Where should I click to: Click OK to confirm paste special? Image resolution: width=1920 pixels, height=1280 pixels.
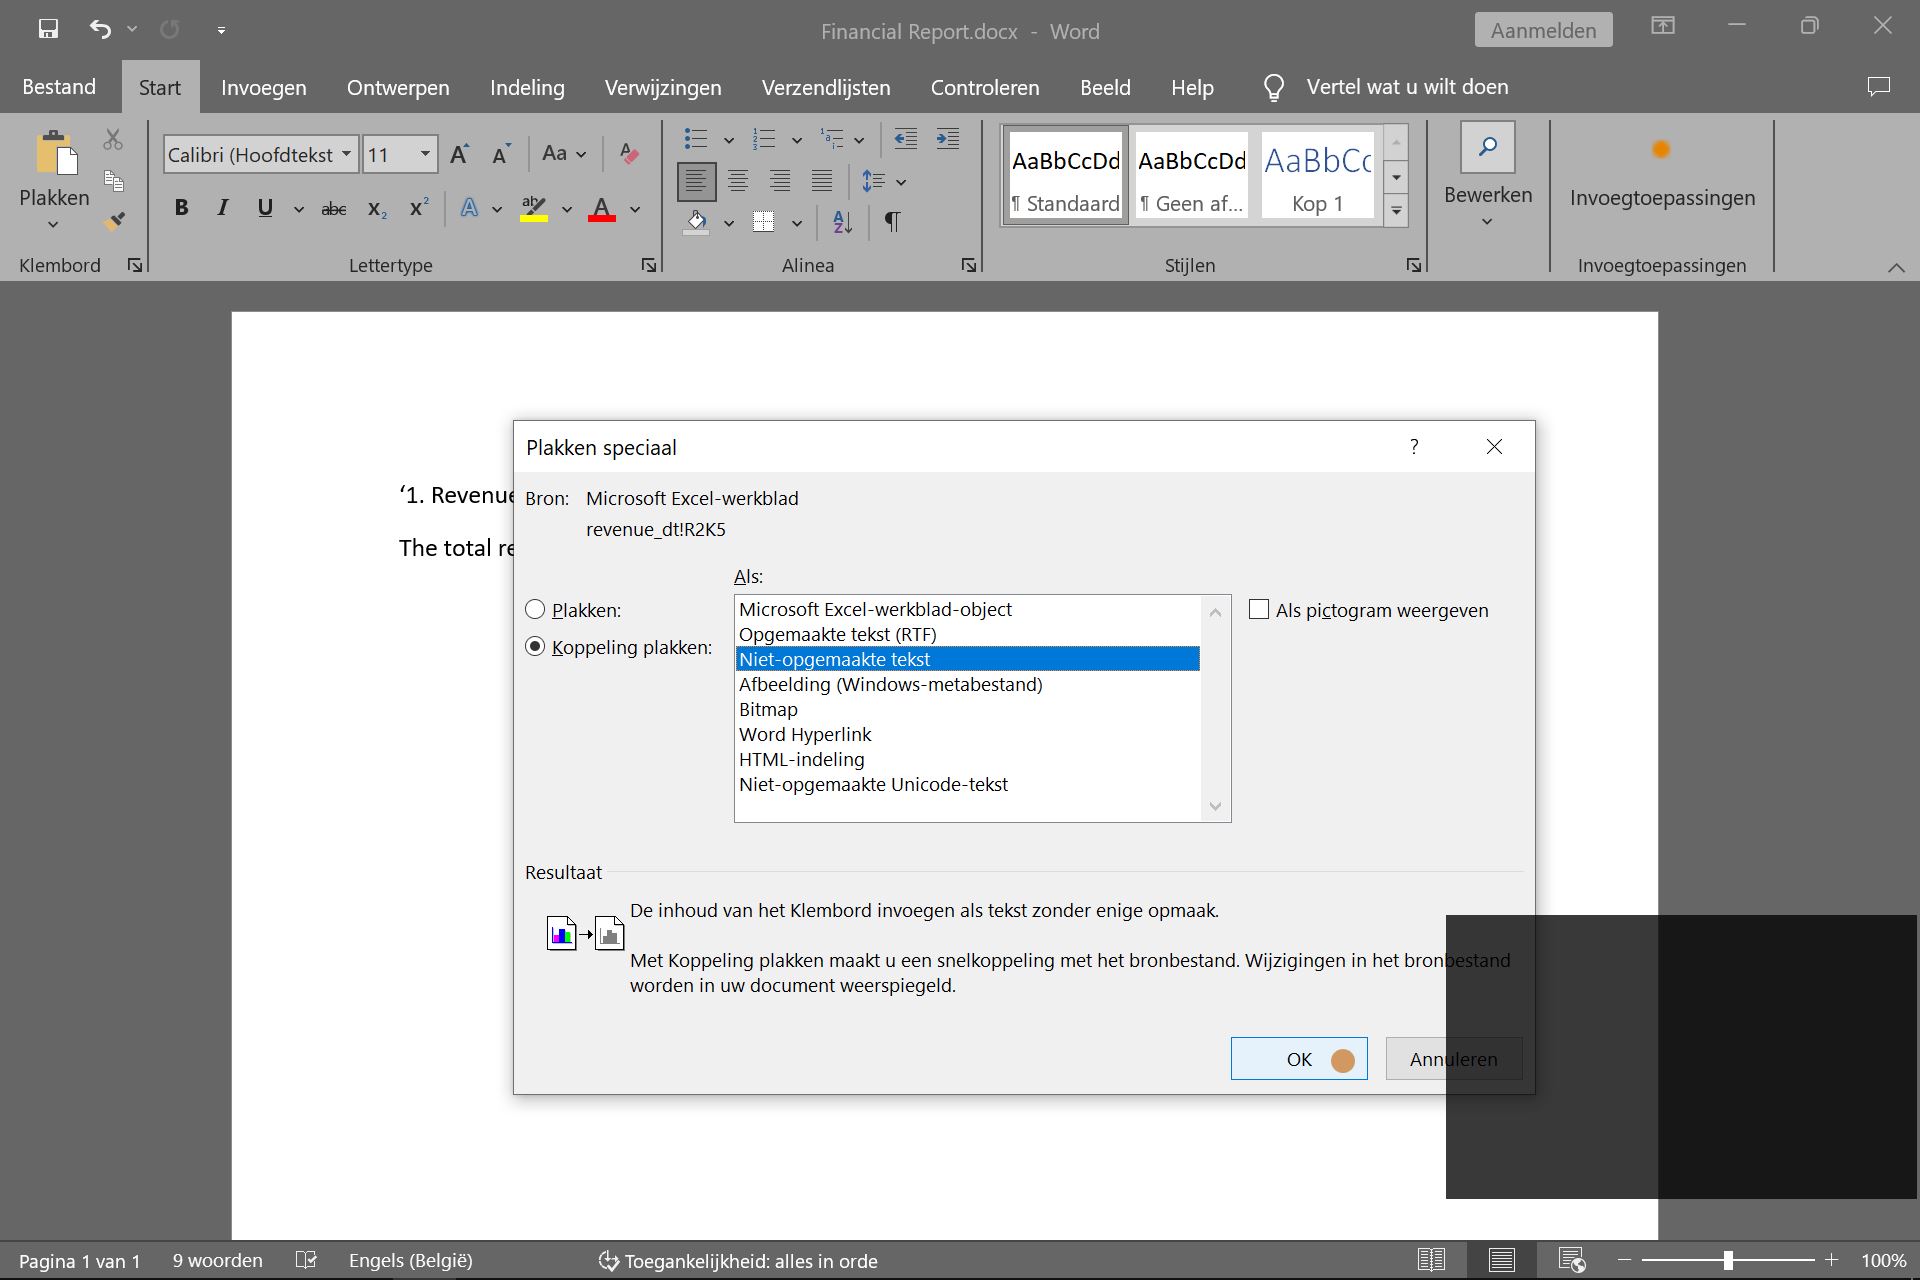click(1299, 1057)
